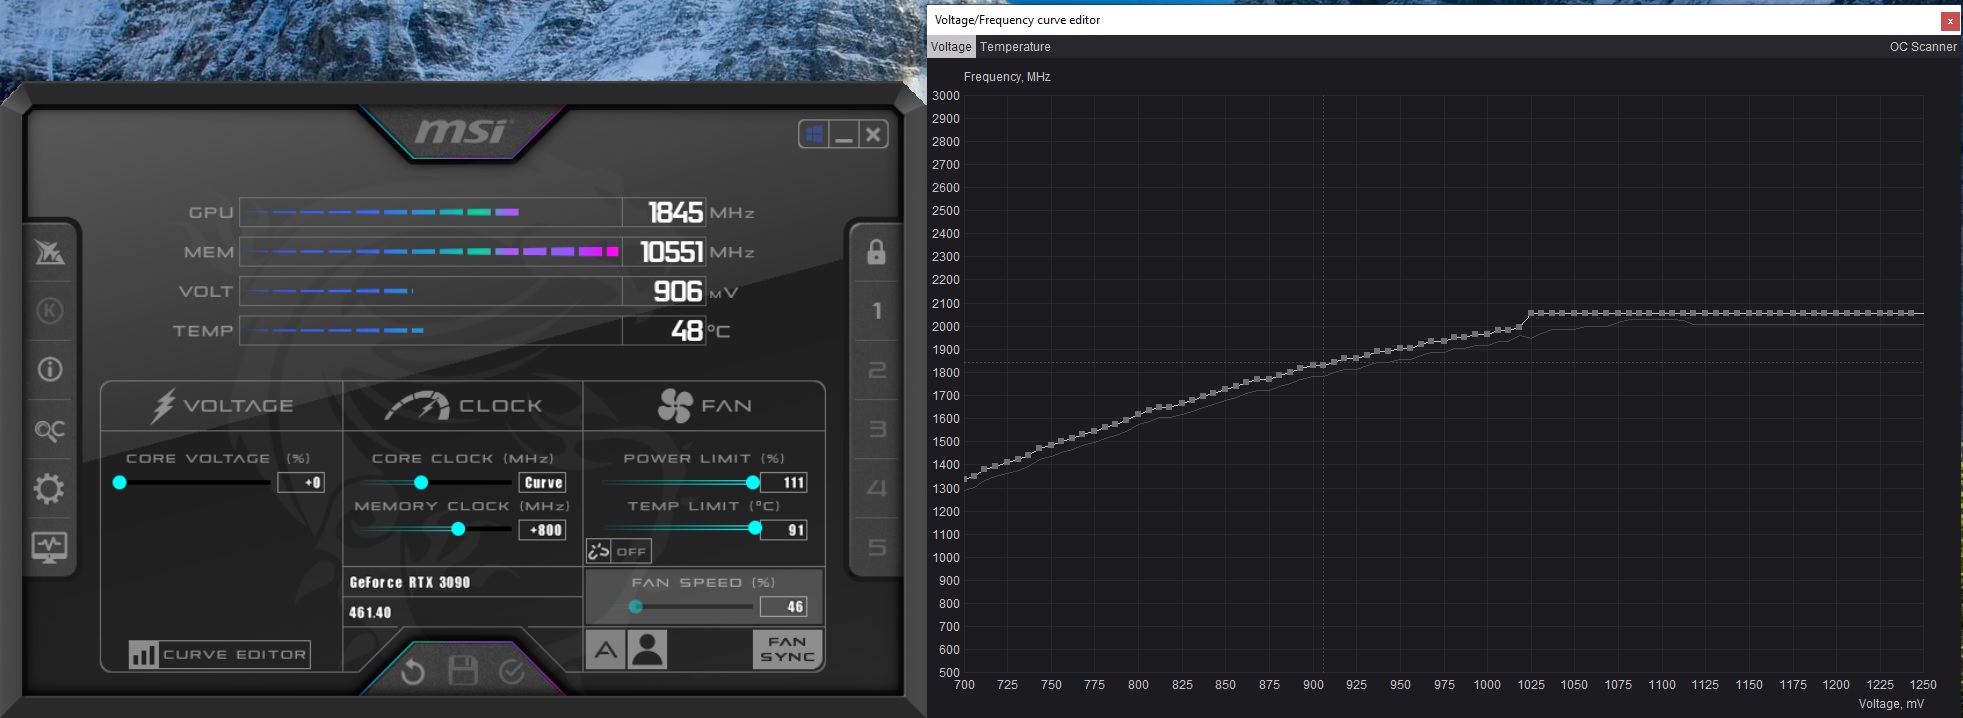Launch the OC Scanner sidebar icon
The height and width of the screenshot is (718, 1963).
click(x=49, y=430)
